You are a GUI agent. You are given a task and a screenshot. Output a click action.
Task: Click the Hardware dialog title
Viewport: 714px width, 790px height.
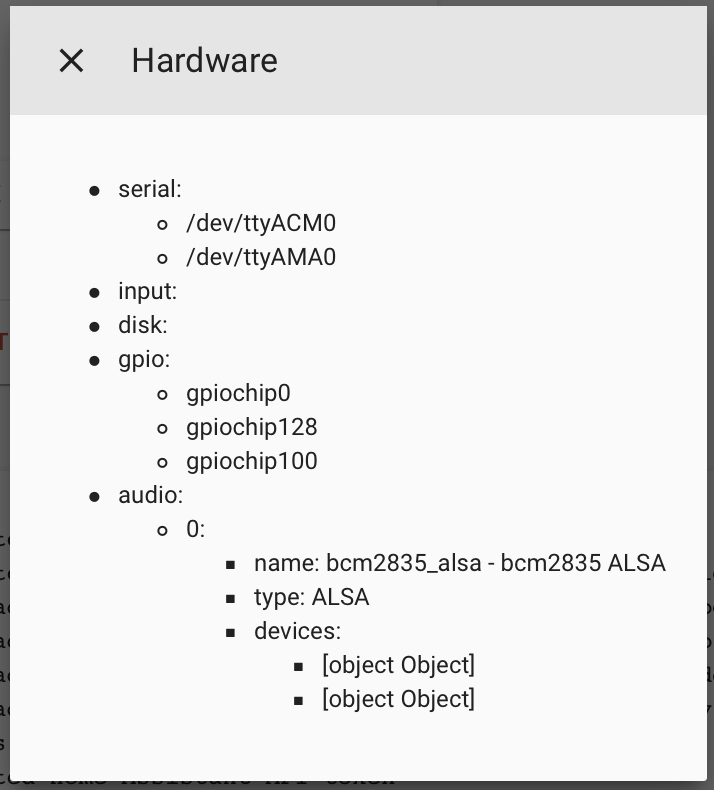(x=205, y=60)
